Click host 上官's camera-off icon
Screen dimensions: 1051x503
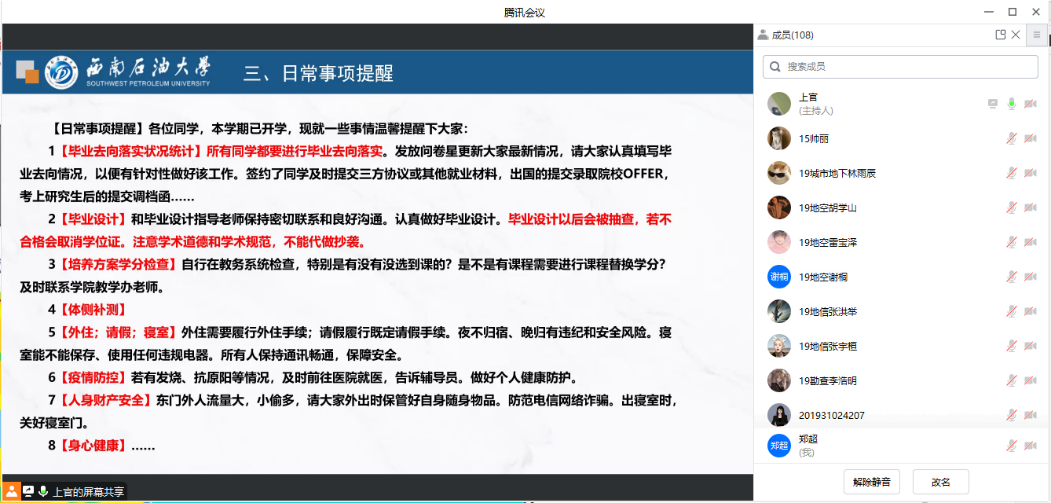pyautogui.click(x=1030, y=104)
